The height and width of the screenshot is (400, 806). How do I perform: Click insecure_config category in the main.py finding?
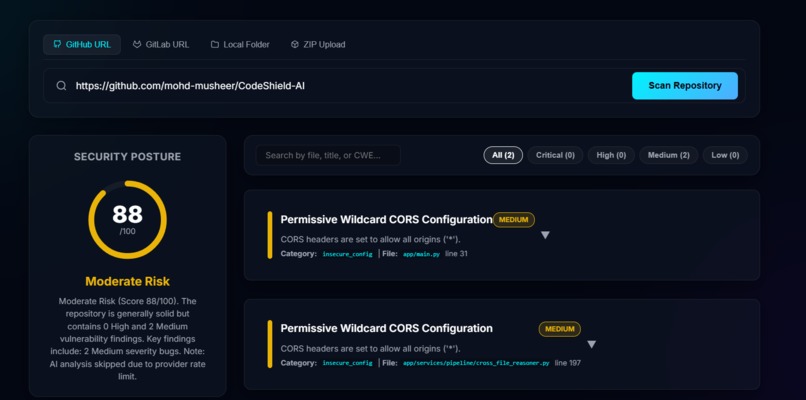347,254
